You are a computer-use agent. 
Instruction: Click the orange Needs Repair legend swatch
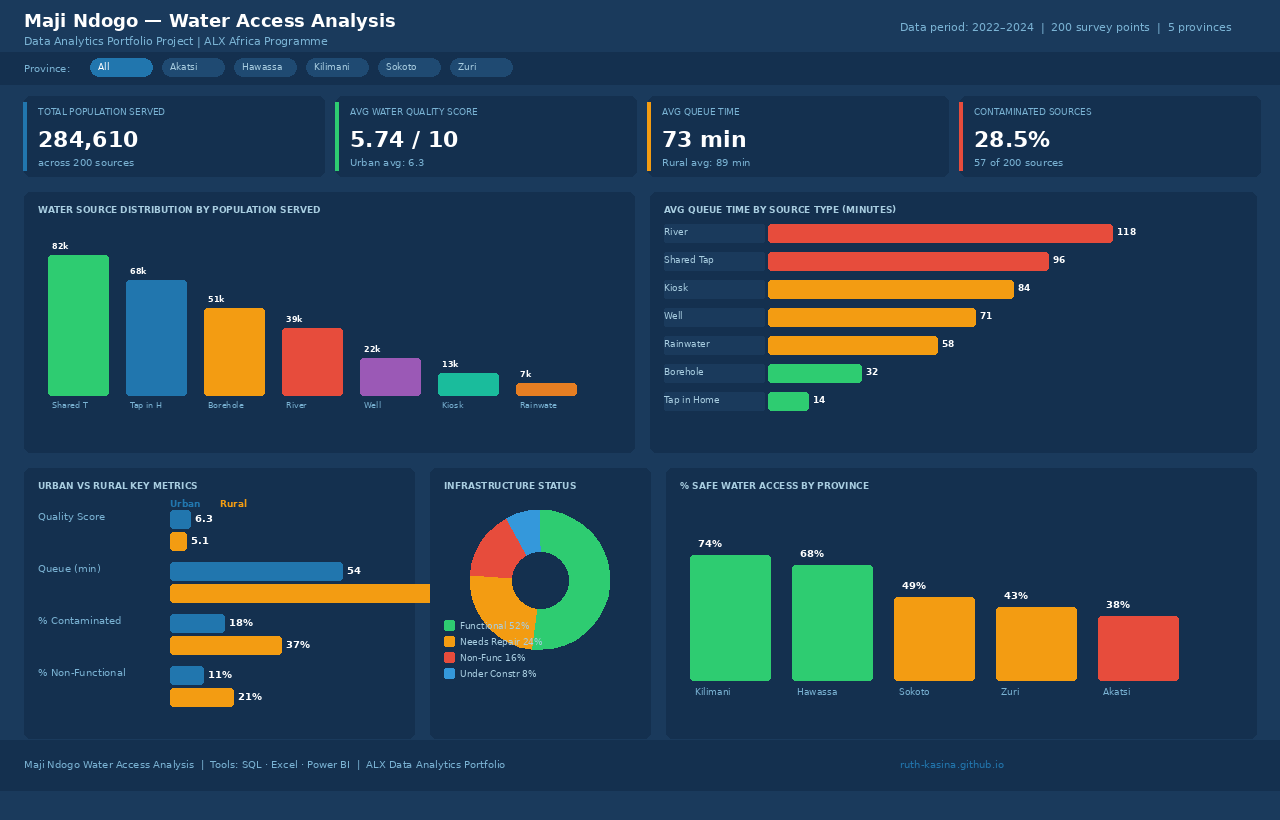coord(449,641)
